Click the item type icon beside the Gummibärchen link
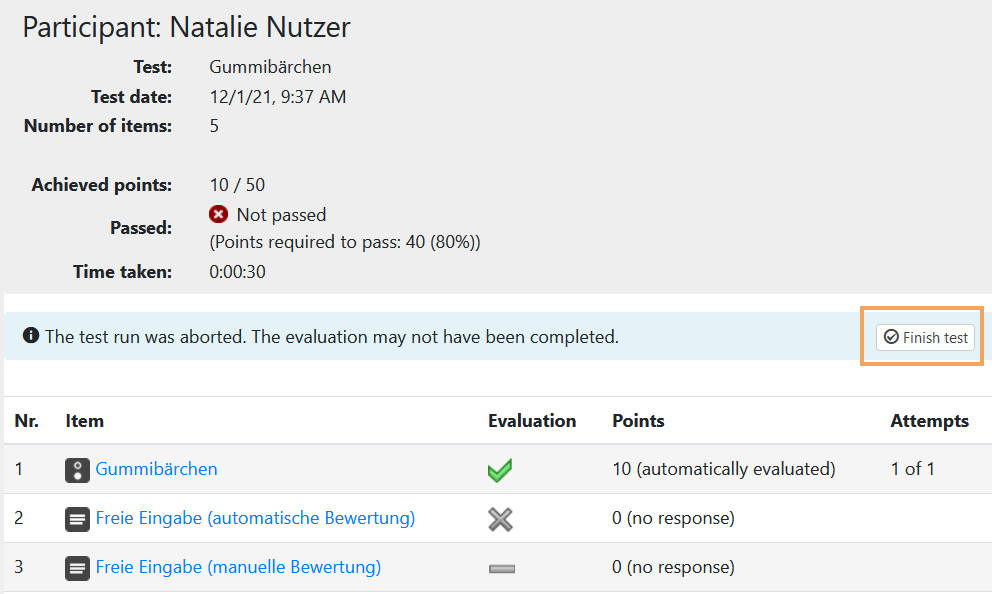Image resolution: width=992 pixels, height=594 pixels. 78,470
